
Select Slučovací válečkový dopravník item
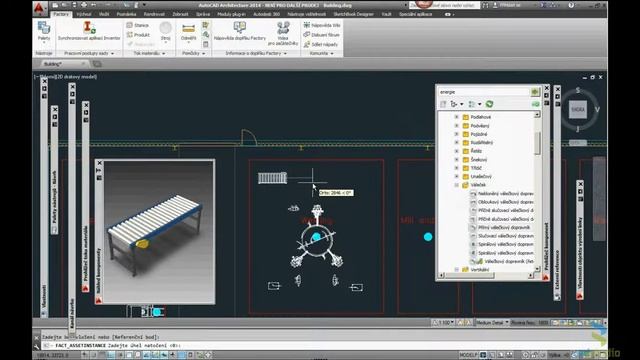point(502,236)
